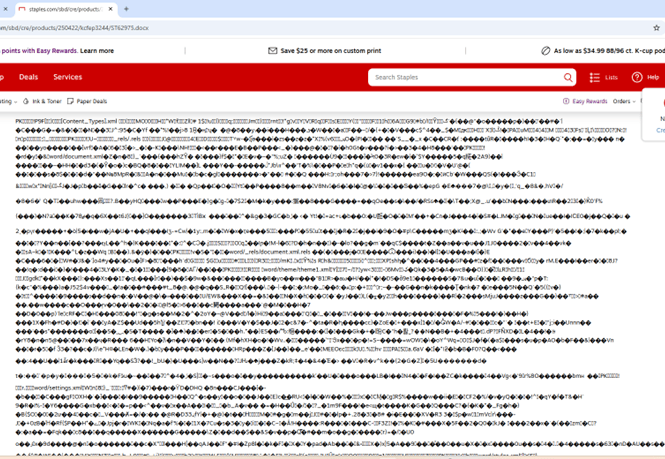Click the address bar URL
This screenshot has height=459, width=665.
click(74, 28)
